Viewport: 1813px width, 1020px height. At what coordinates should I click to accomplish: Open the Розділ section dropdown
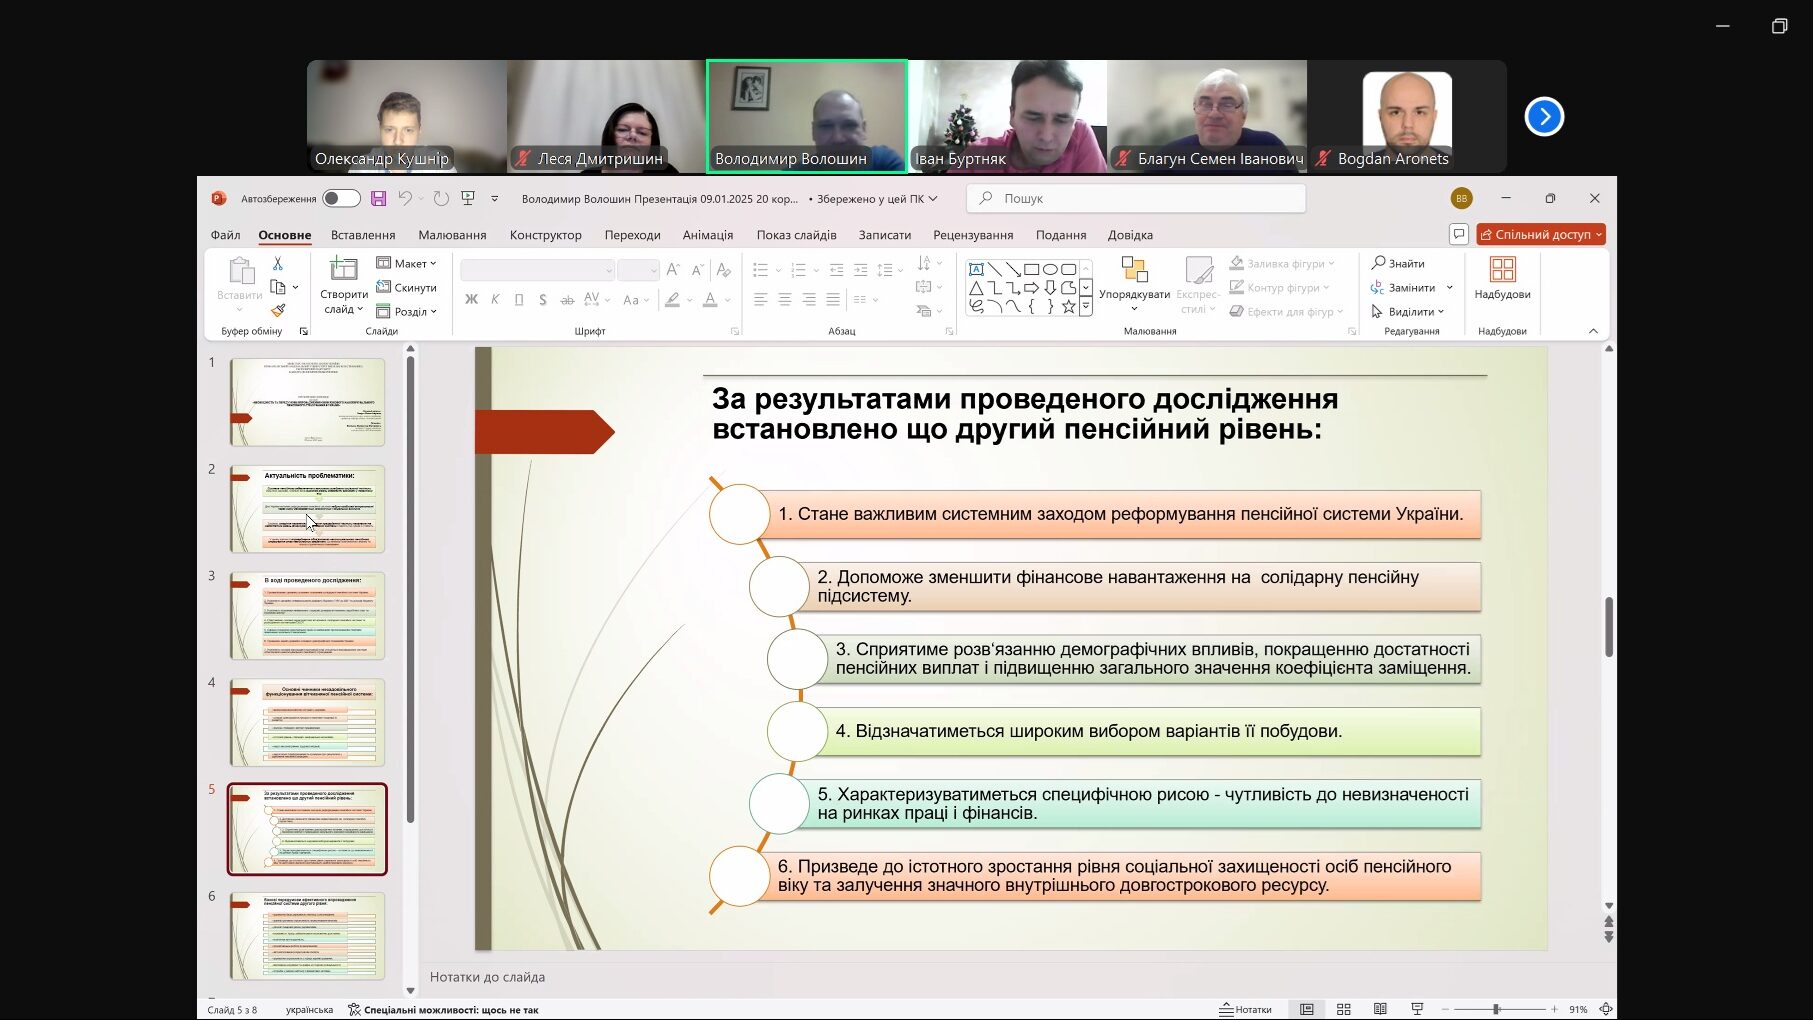point(407,311)
